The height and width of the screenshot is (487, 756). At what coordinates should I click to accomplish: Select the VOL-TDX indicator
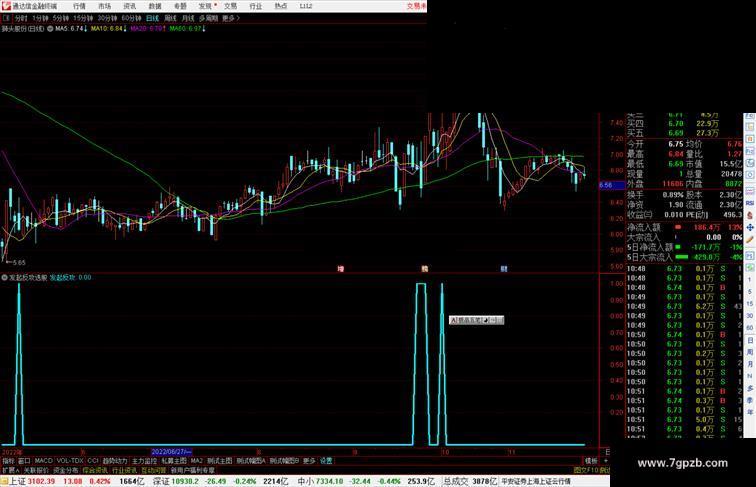[70, 461]
